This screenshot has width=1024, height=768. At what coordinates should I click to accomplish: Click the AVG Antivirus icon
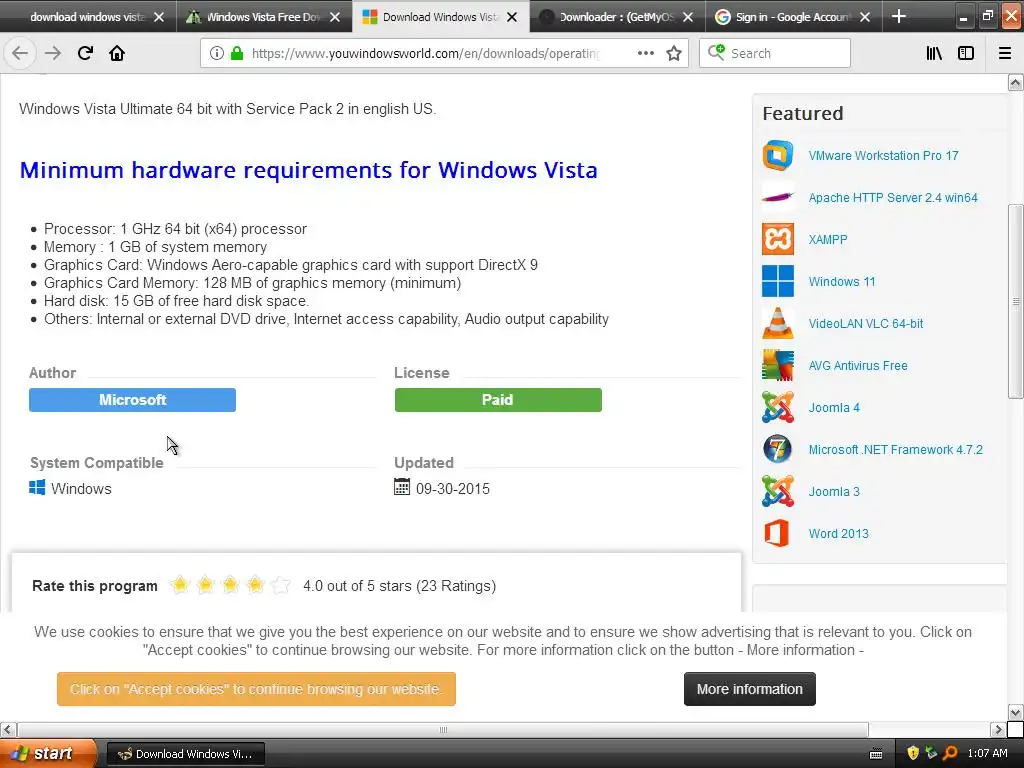pos(778,365)
